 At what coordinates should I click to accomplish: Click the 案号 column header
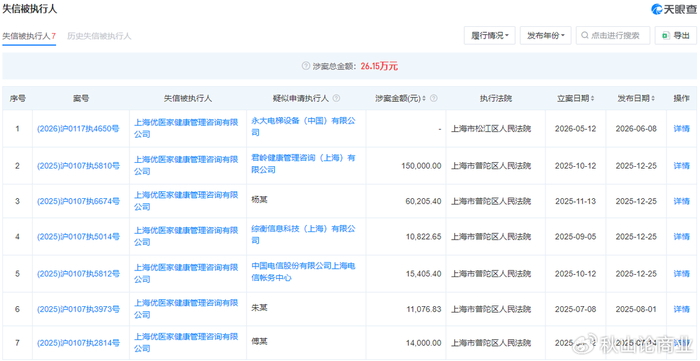coord(81,99)
